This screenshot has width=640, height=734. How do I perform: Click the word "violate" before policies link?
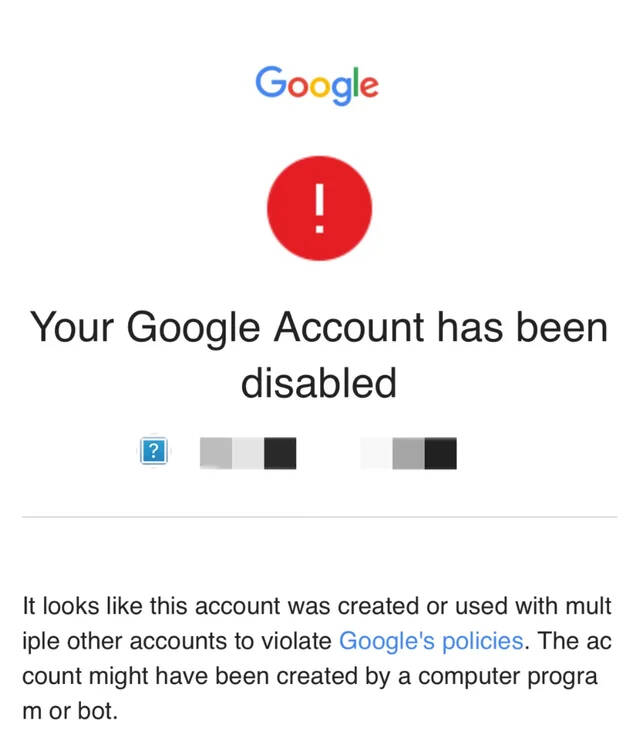(305, 640)
